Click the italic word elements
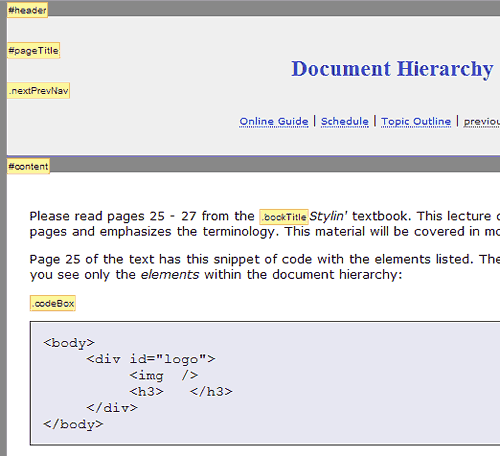500x456 pixels. [170, 275]
